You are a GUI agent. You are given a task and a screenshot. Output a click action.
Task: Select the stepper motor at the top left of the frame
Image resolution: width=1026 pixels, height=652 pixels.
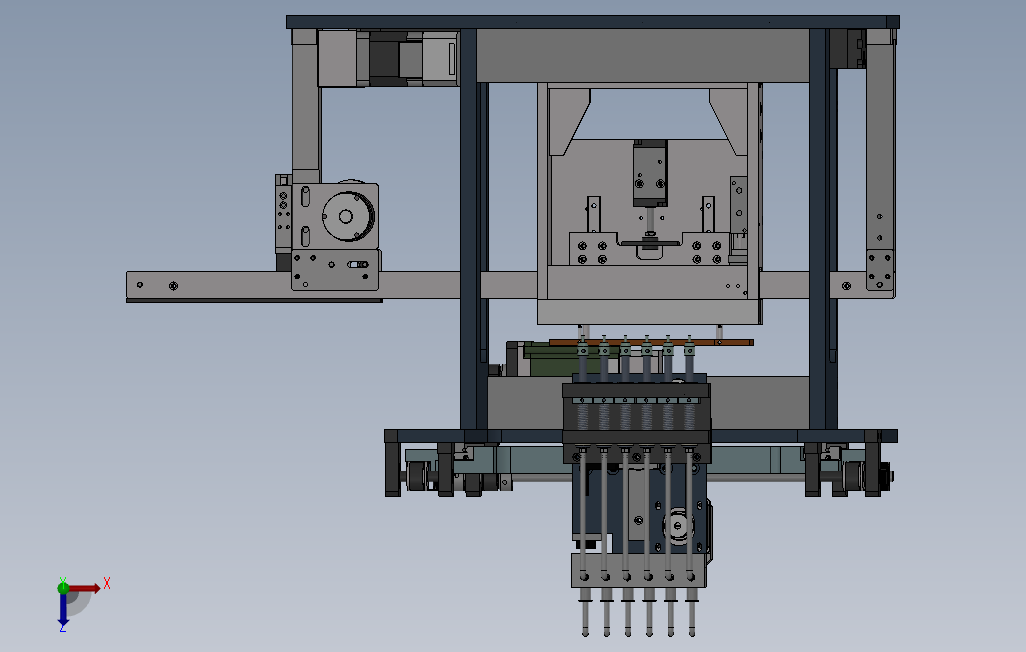387,59
